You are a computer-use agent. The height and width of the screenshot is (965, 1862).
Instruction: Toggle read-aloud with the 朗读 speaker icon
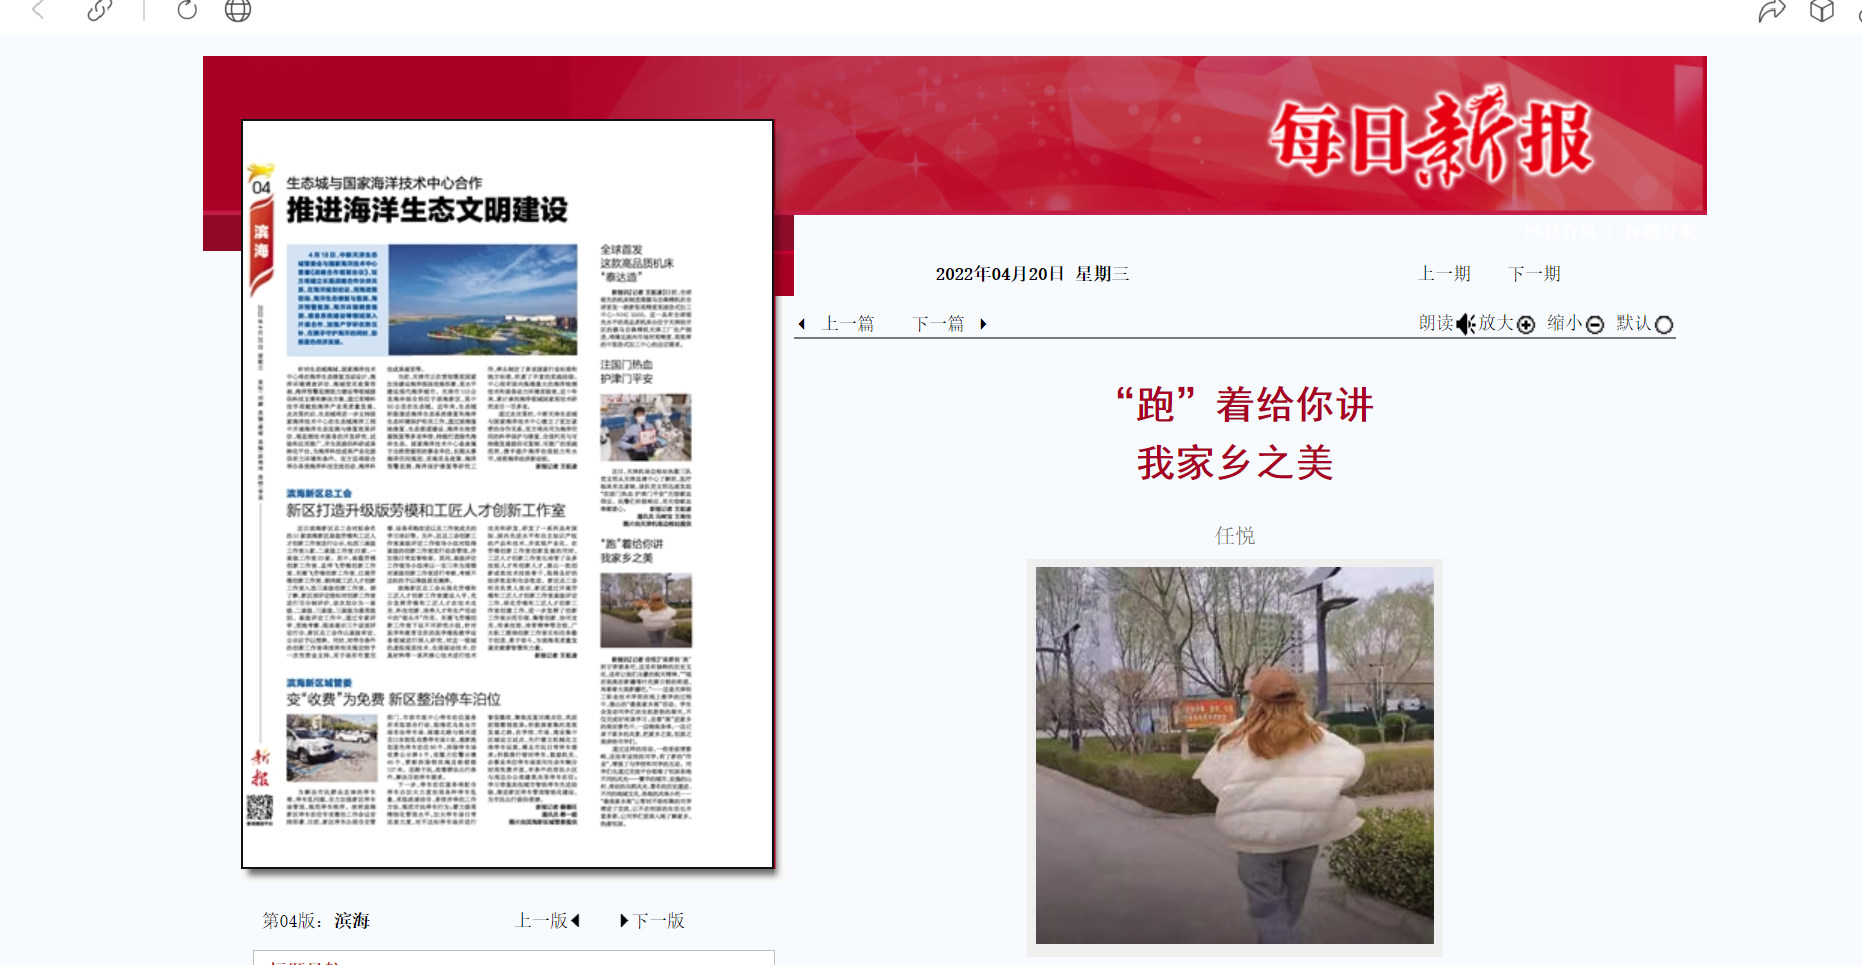(1465, 324)
